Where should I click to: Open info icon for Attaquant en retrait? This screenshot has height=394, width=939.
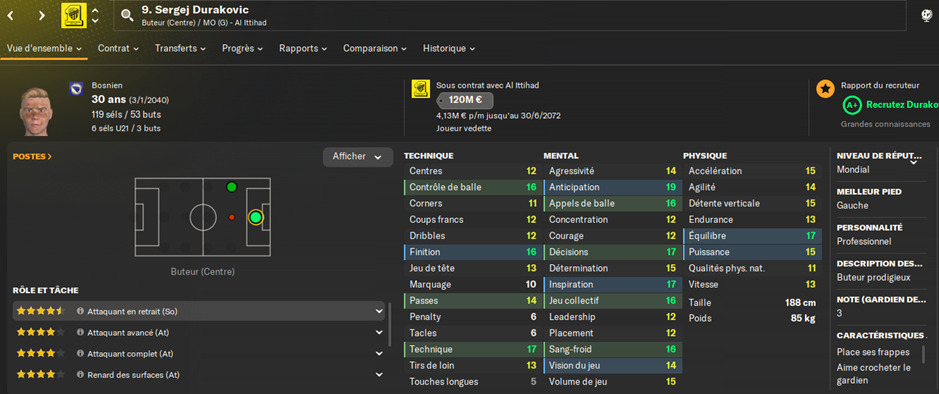tap(80, 311)
